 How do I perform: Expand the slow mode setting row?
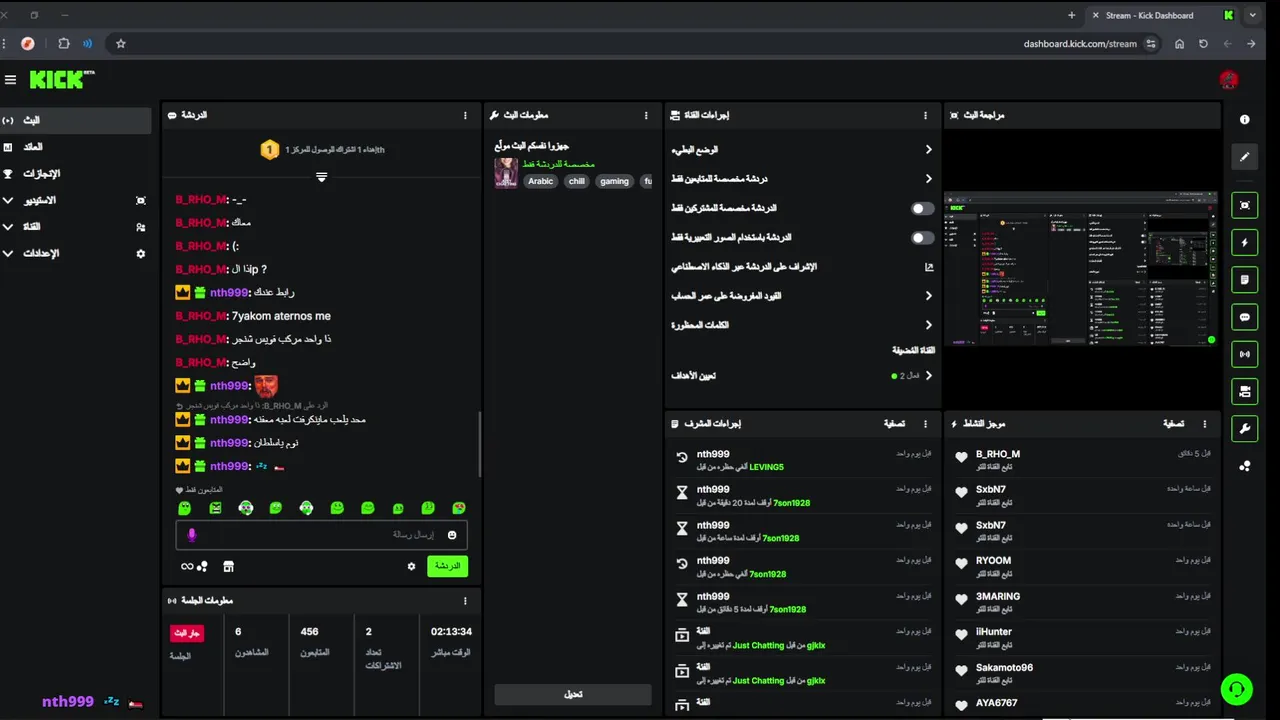pyautogui.click(x=803, y=149)
